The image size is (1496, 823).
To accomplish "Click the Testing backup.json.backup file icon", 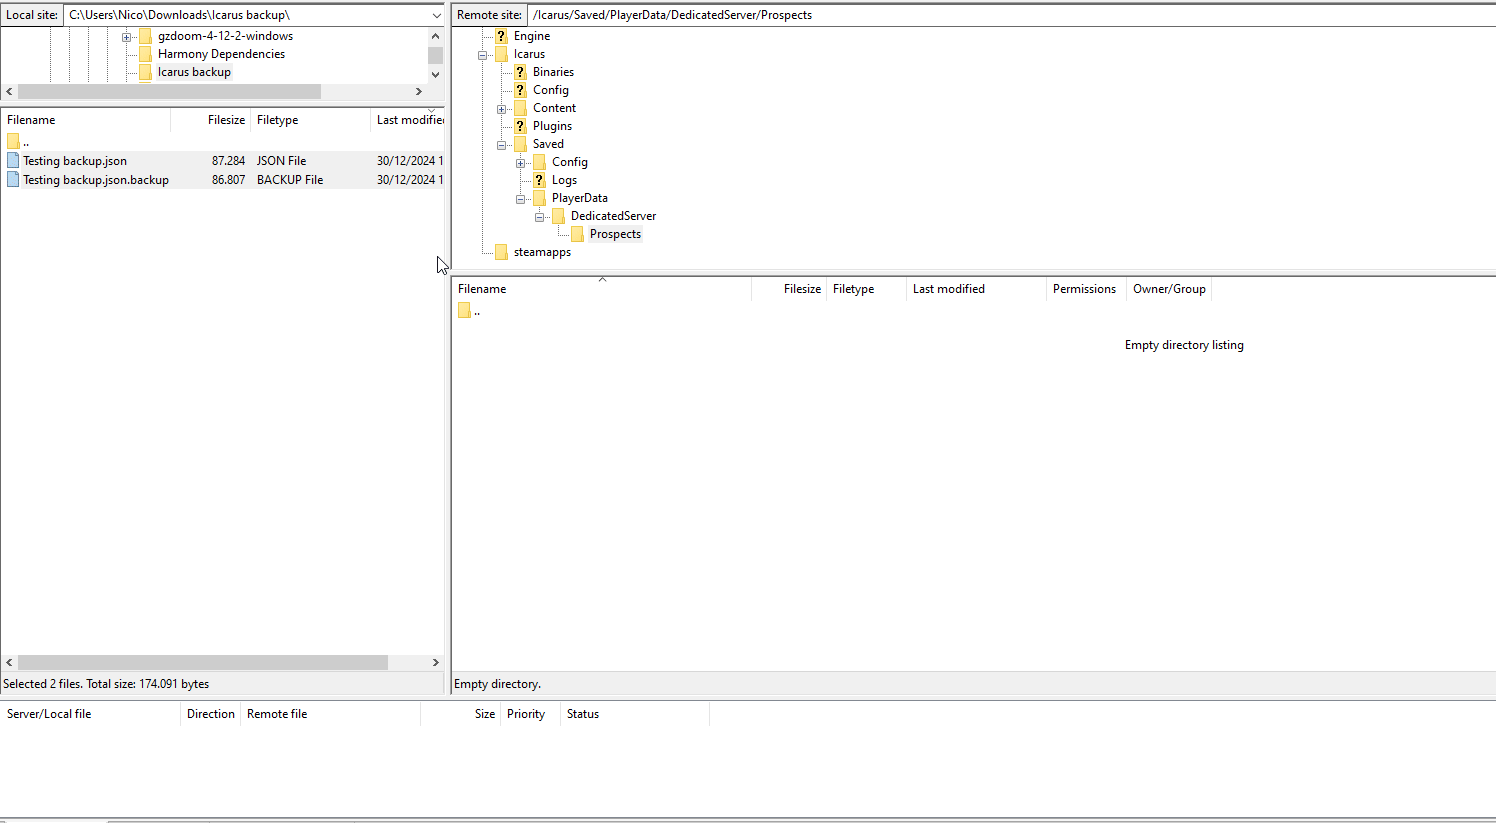I will (x=13, y=179).
